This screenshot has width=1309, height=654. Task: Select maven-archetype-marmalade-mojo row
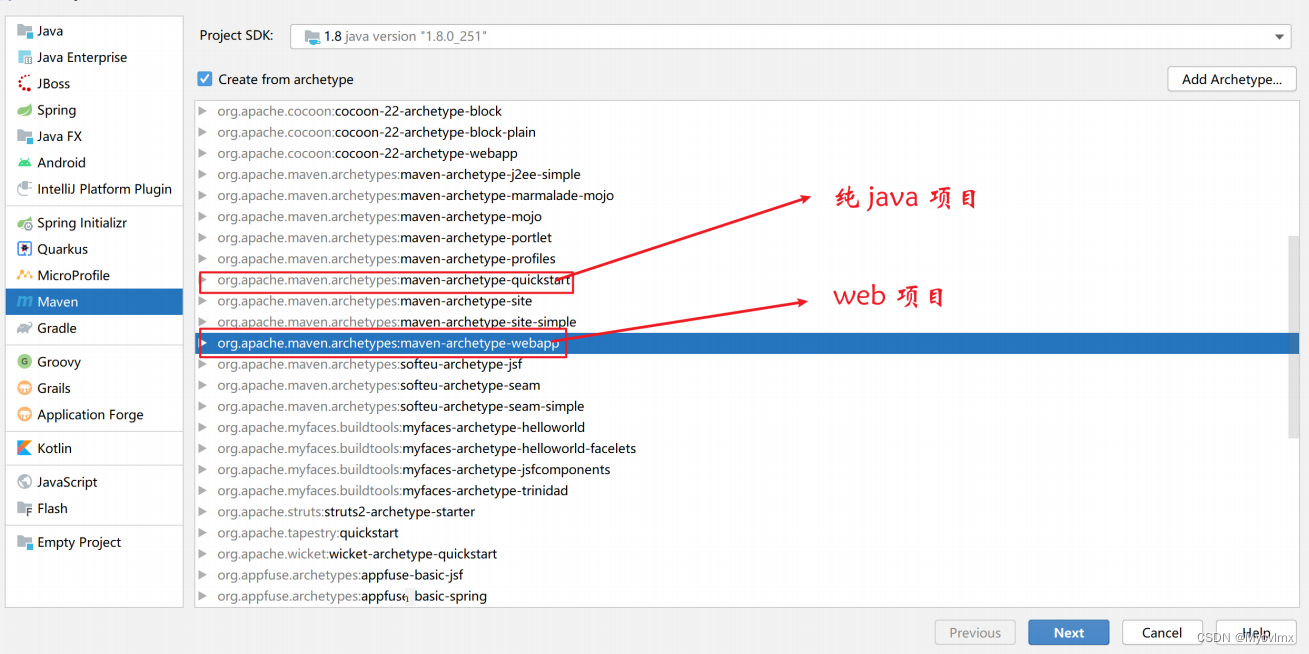pos(746,195)
